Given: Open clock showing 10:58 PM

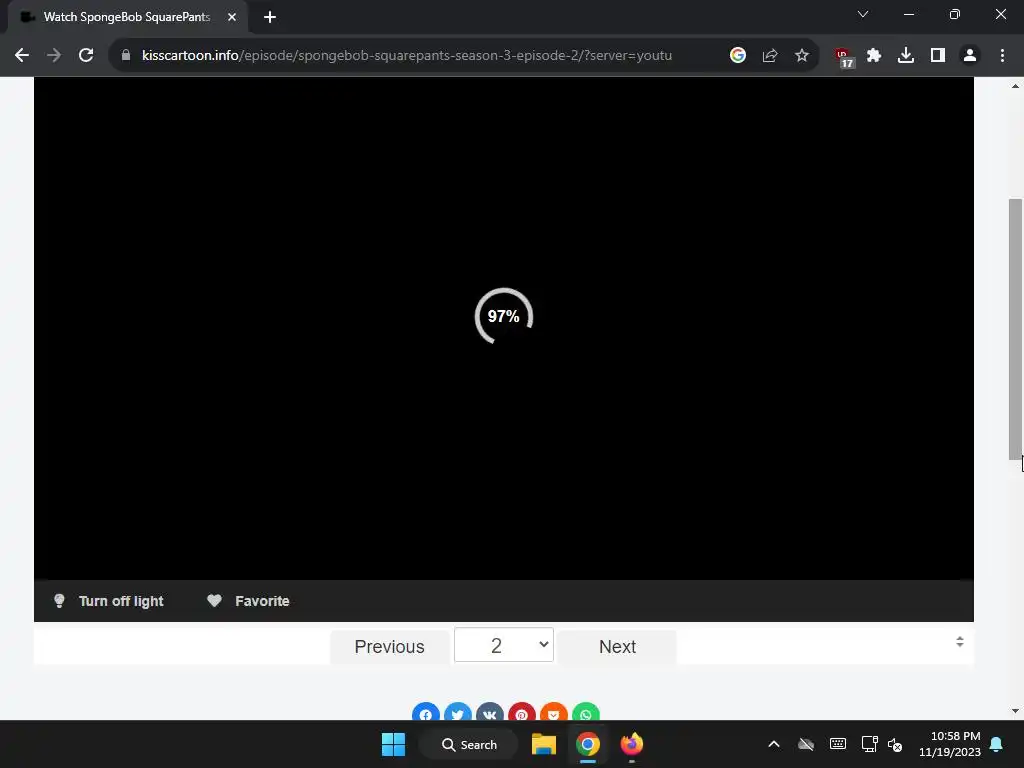Looking at the screenshot, I should coord(950,744).
